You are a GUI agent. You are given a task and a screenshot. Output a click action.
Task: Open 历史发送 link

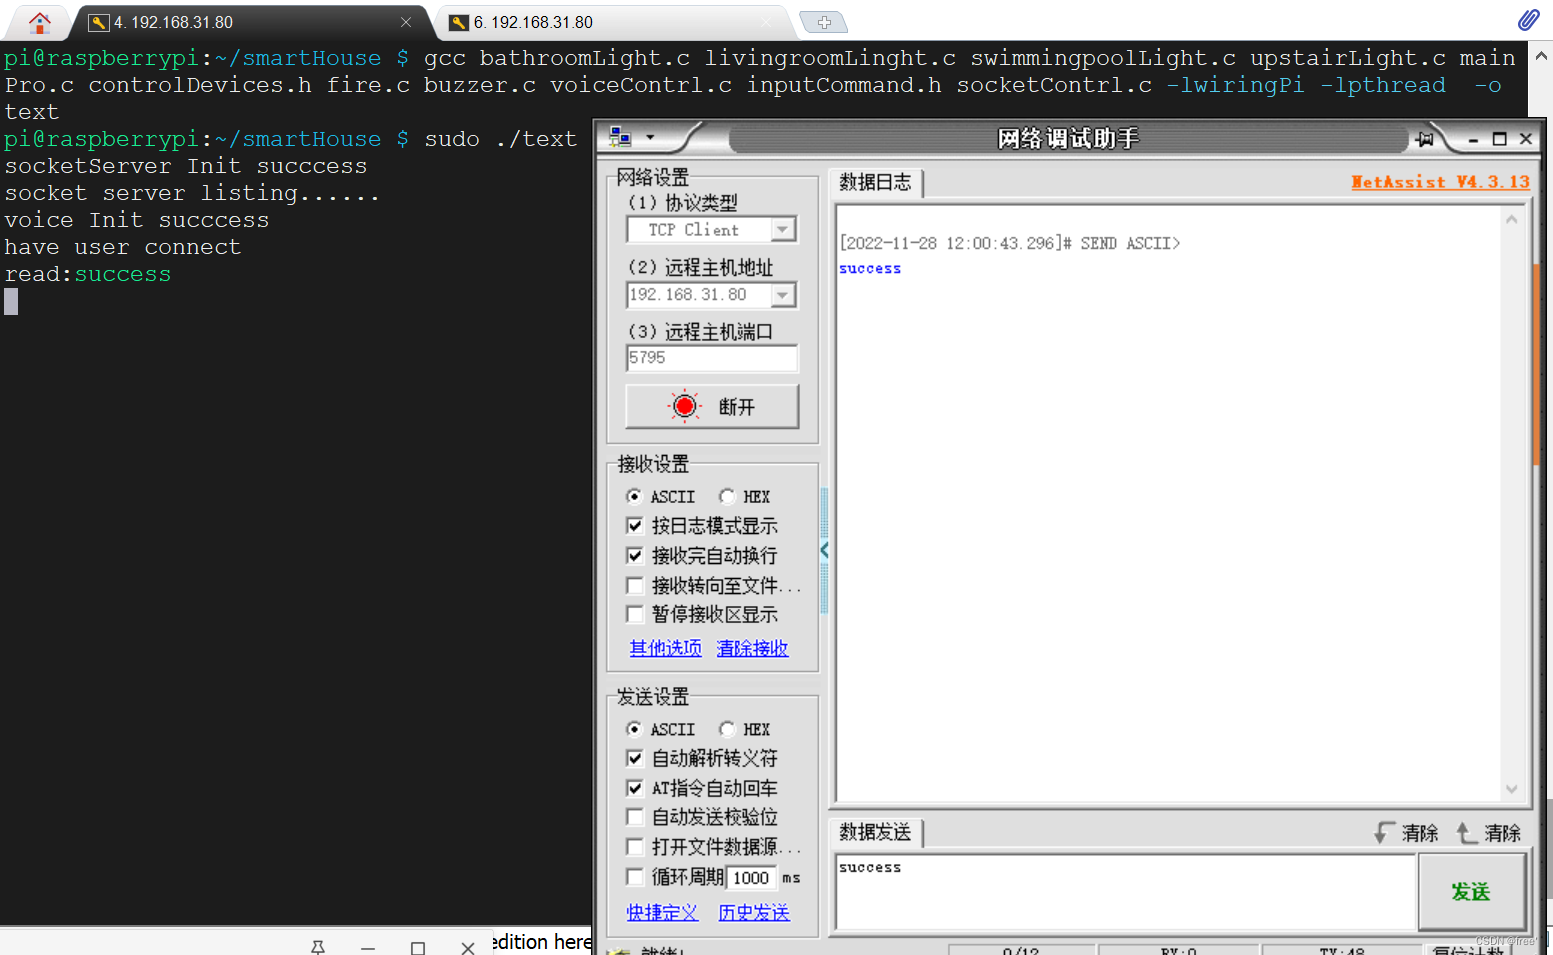tap(754, 912)
